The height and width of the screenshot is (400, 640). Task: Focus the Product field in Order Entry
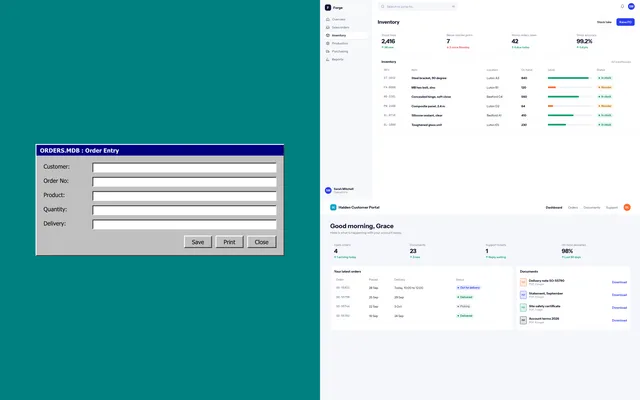(x=184, y=196)
